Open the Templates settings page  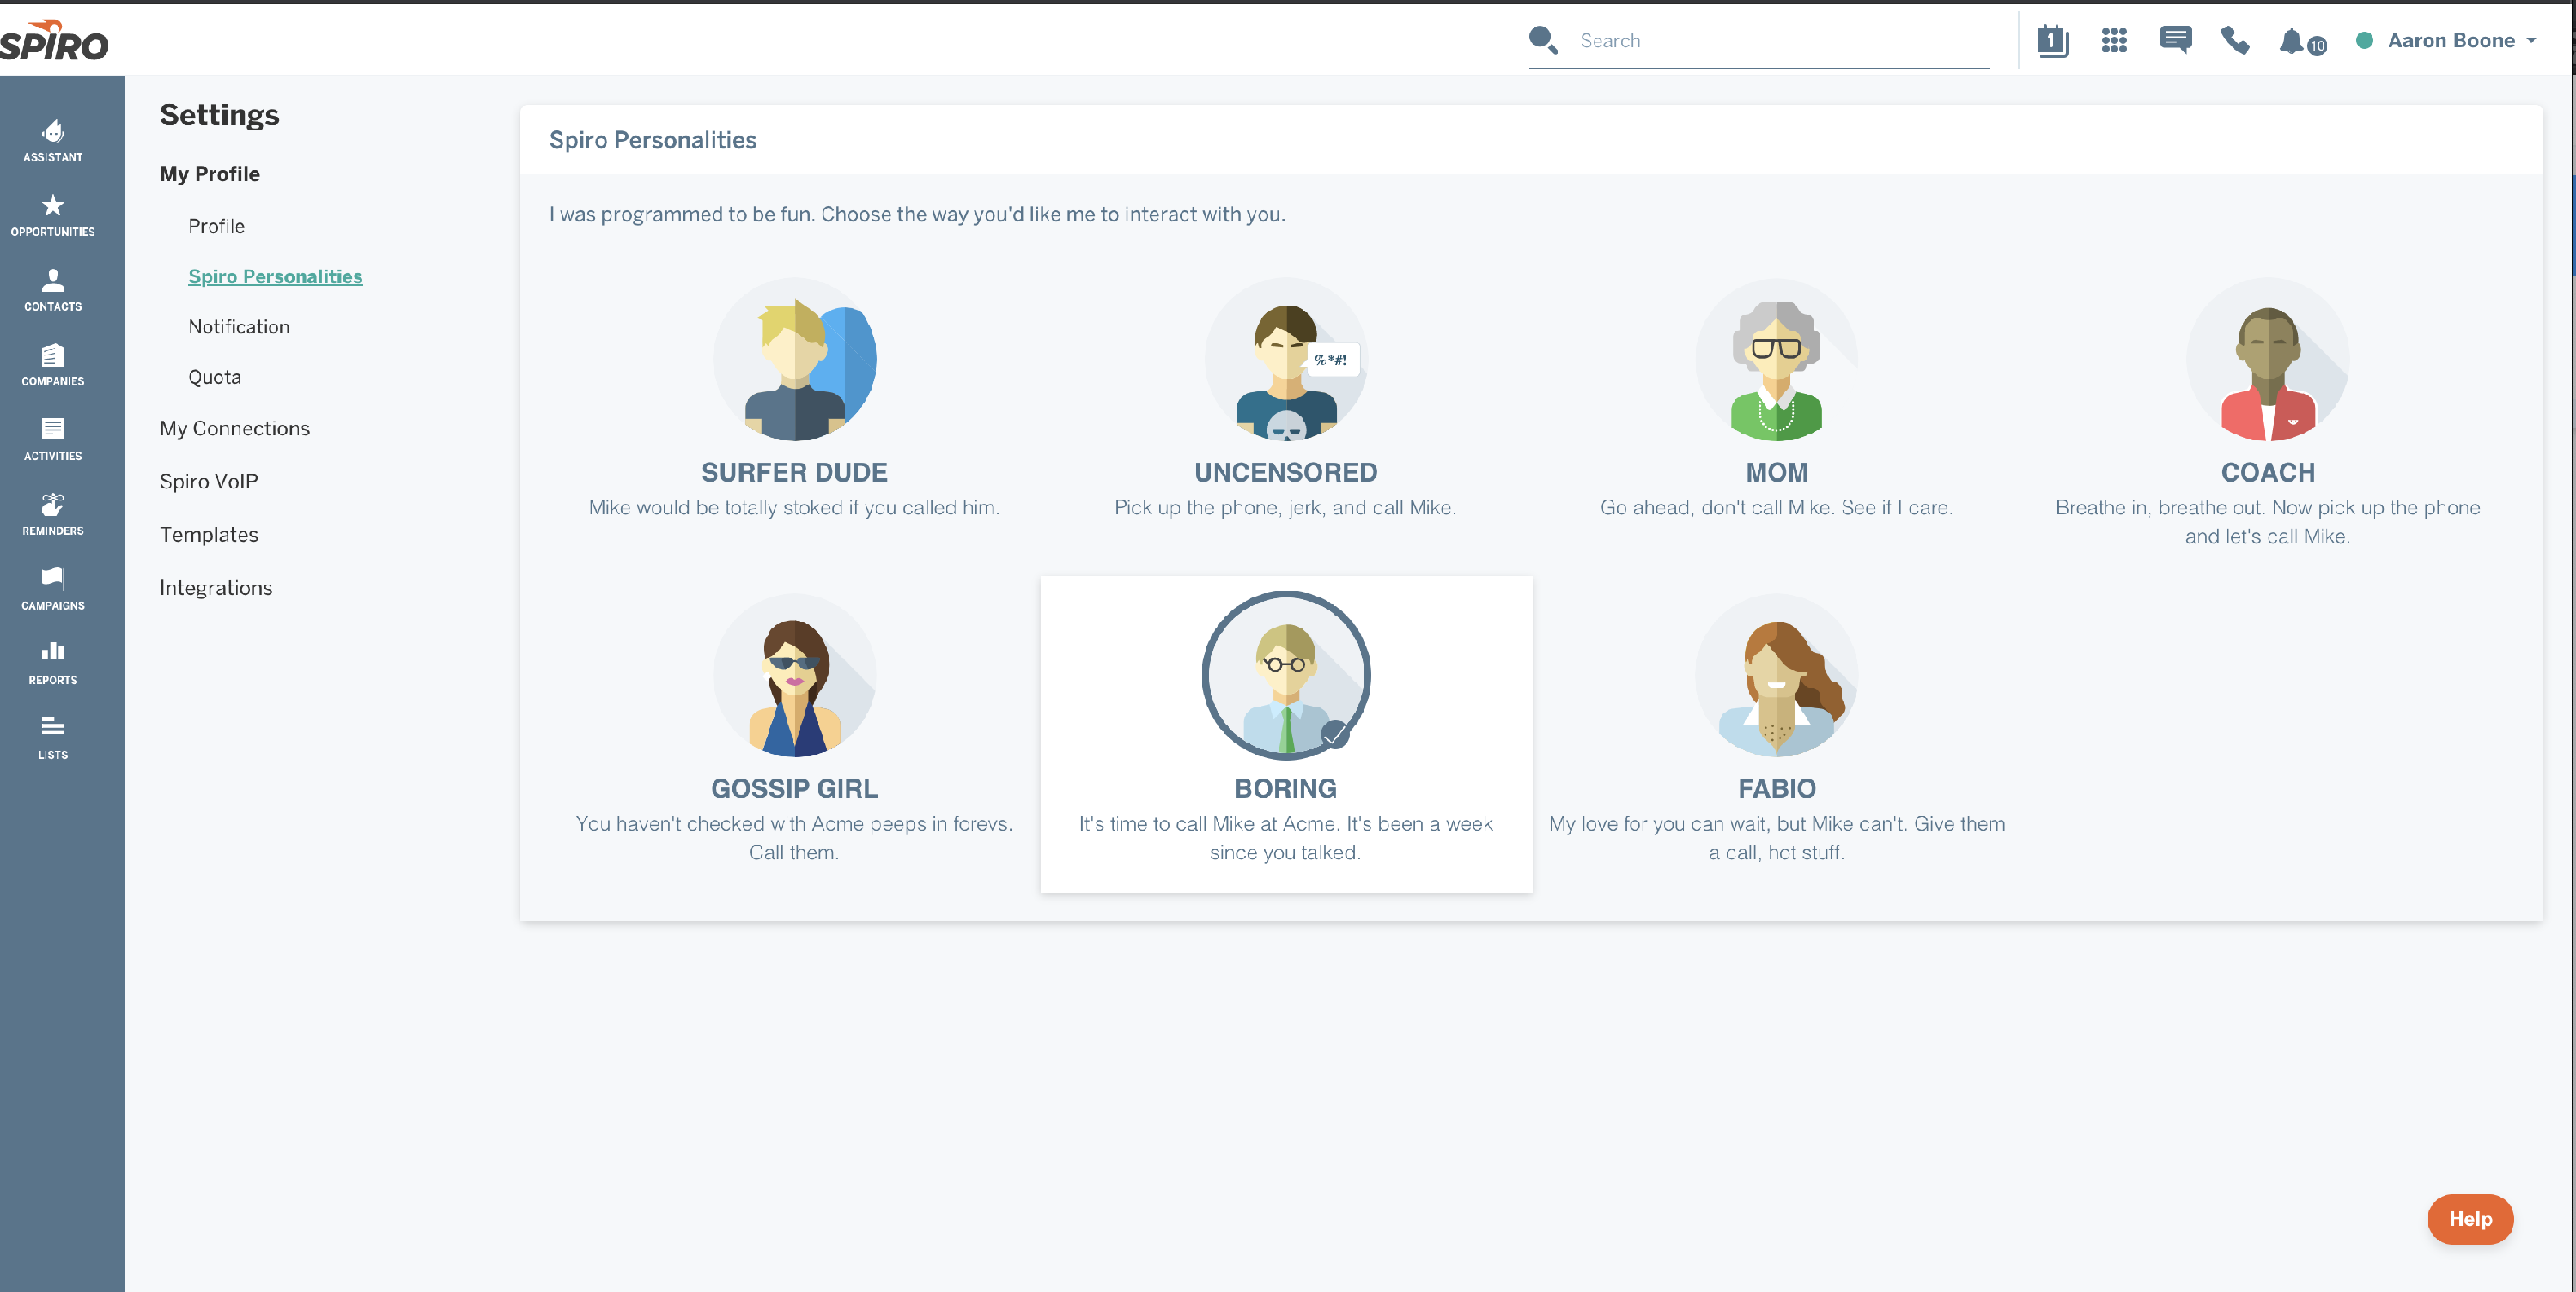click(x=209, y=534)
